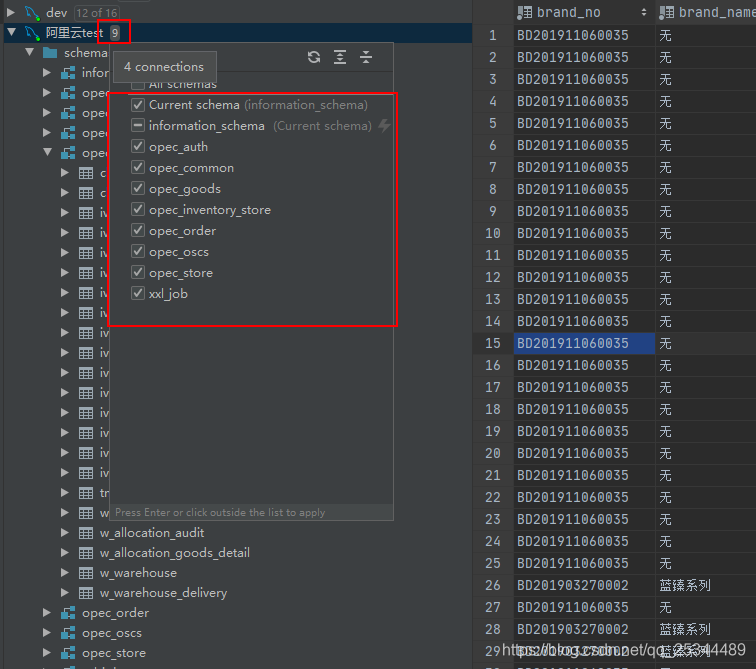The width and height of the screenshot is (756, 669).
Task: Click the brand_name column icon
Action: (666, 13)
